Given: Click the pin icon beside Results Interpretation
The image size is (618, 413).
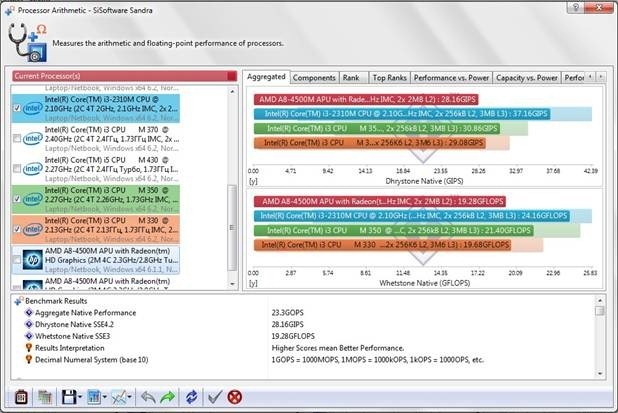Looking at the screenshot, I should click(29, 348).
